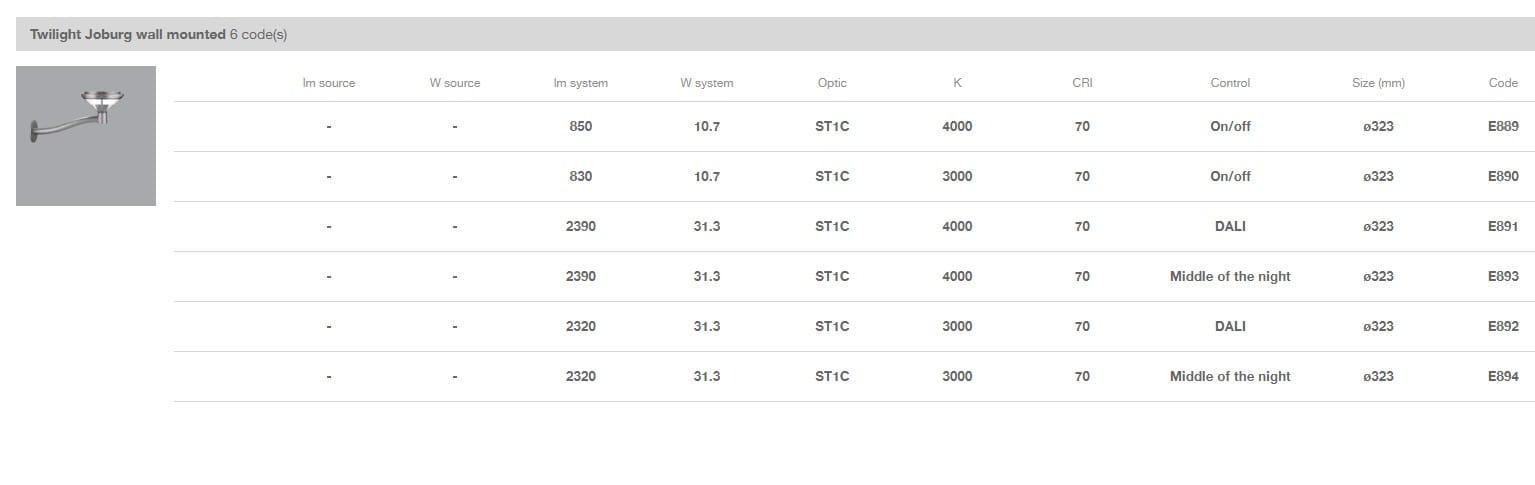Click the Twilight Joburg wall mounted product thumbnail

pyautogui.click(x=86, y=136)
